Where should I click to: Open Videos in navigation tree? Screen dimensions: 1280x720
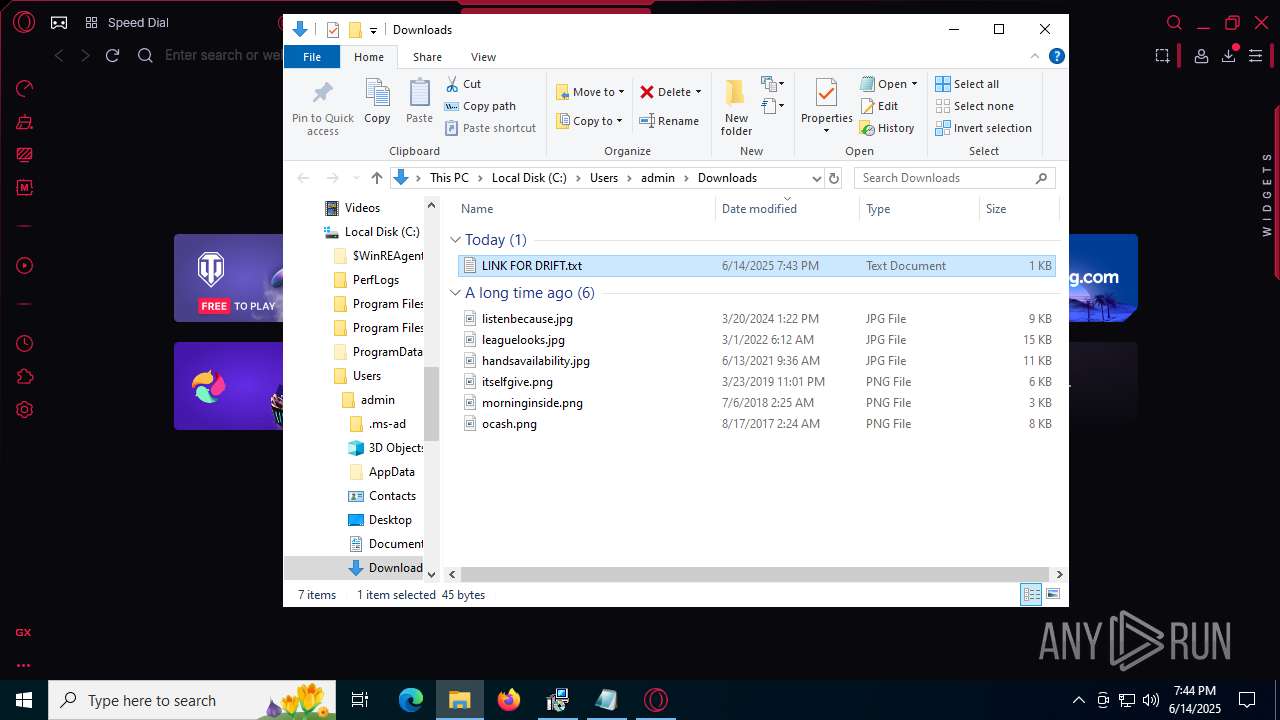coord(362,208)
